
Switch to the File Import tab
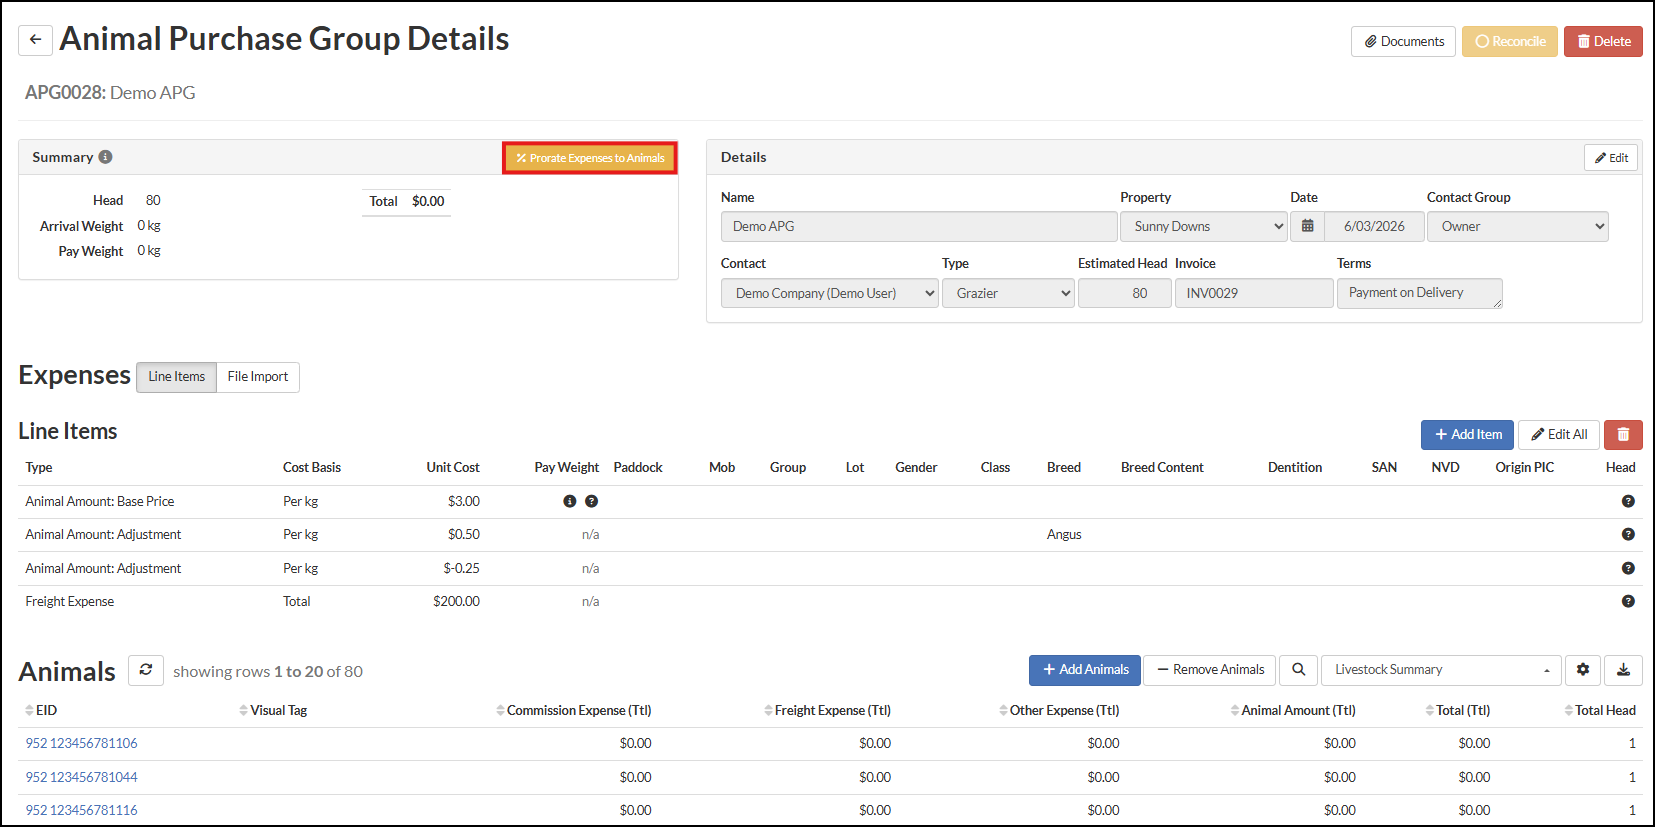click(257, 377)
